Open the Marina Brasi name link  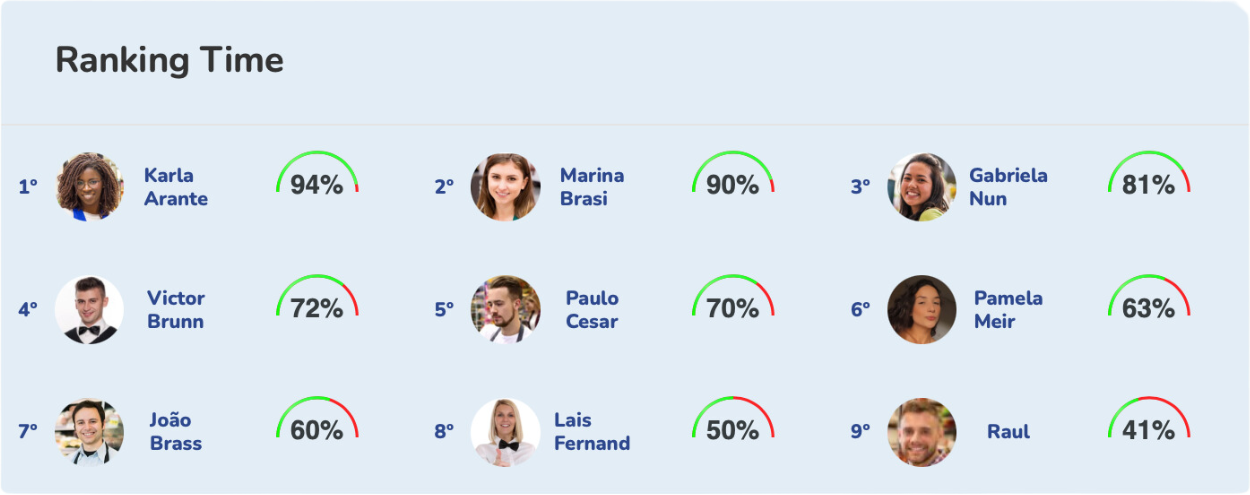click(592, 187)
